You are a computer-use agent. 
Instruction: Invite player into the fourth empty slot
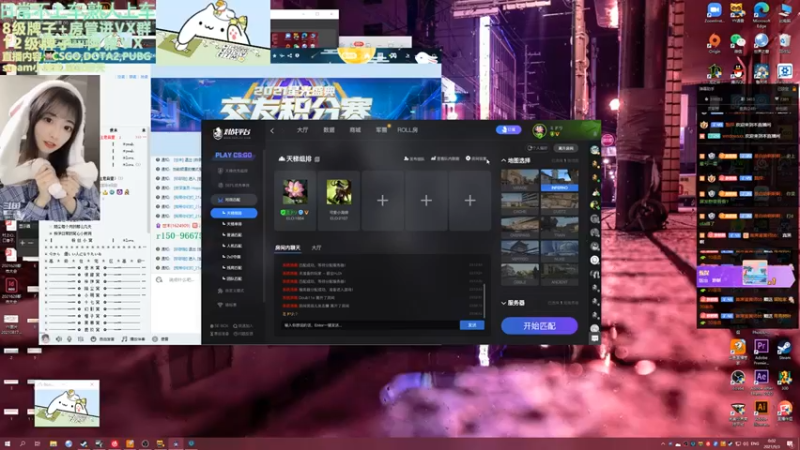pyautogui.click(x=426, y=200)
